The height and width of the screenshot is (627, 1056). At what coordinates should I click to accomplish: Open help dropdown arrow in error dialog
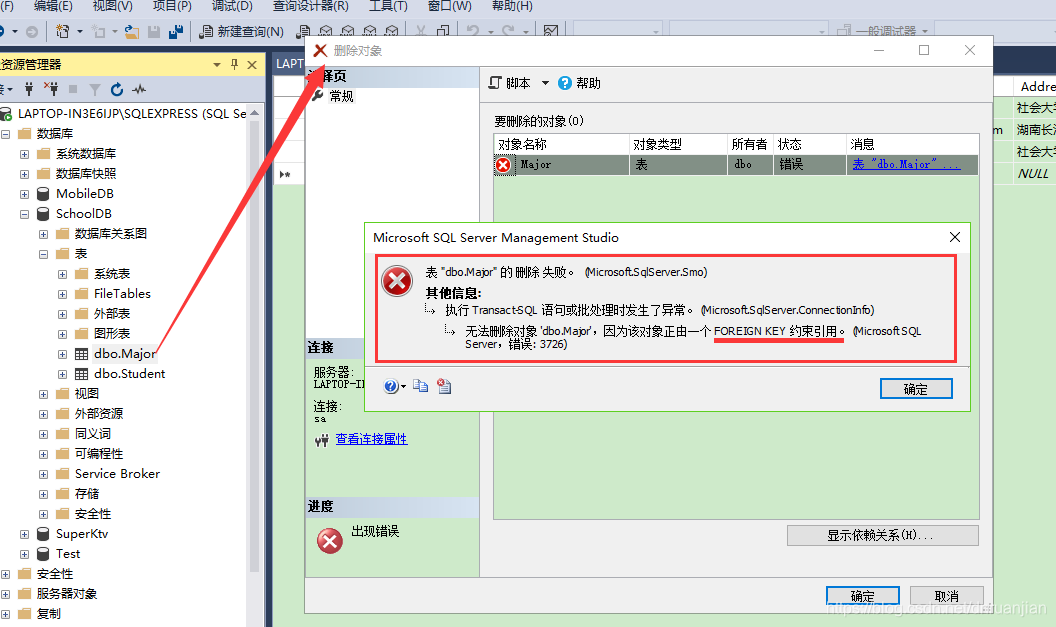click(x=403, y=387)
